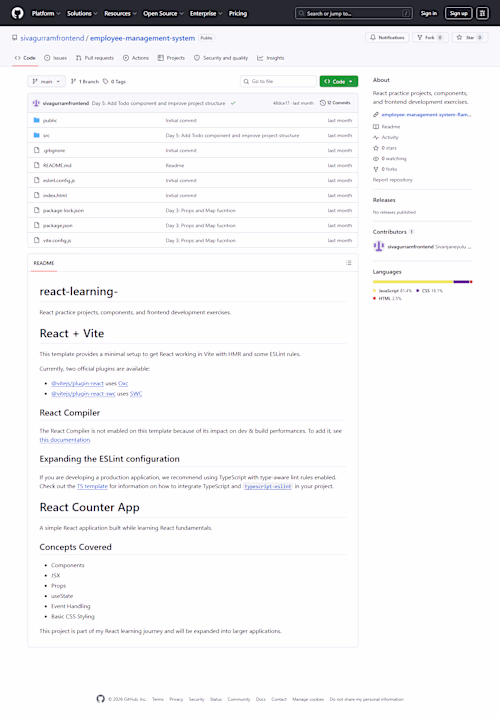Viewport: 500px width, 718px height.
Task: Star this repository
Action: click(469, 38)
